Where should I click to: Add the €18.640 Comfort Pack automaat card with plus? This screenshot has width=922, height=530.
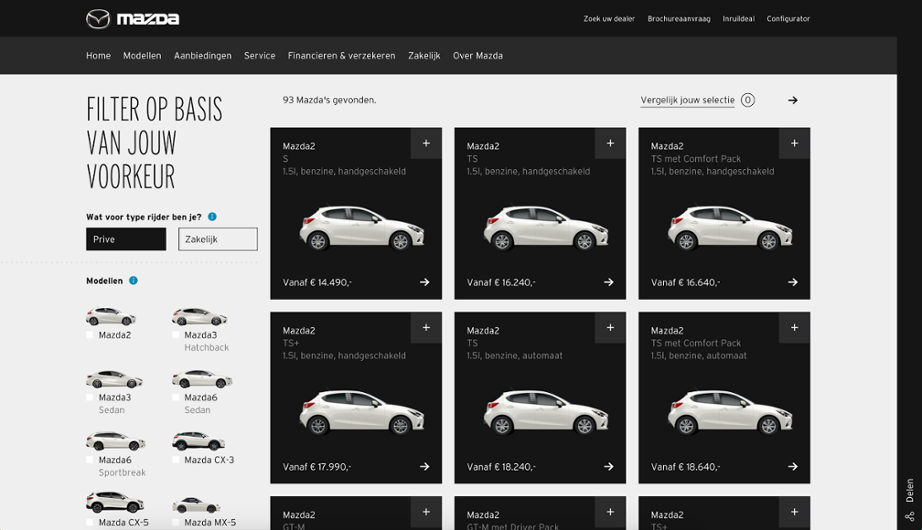point(794,327)
